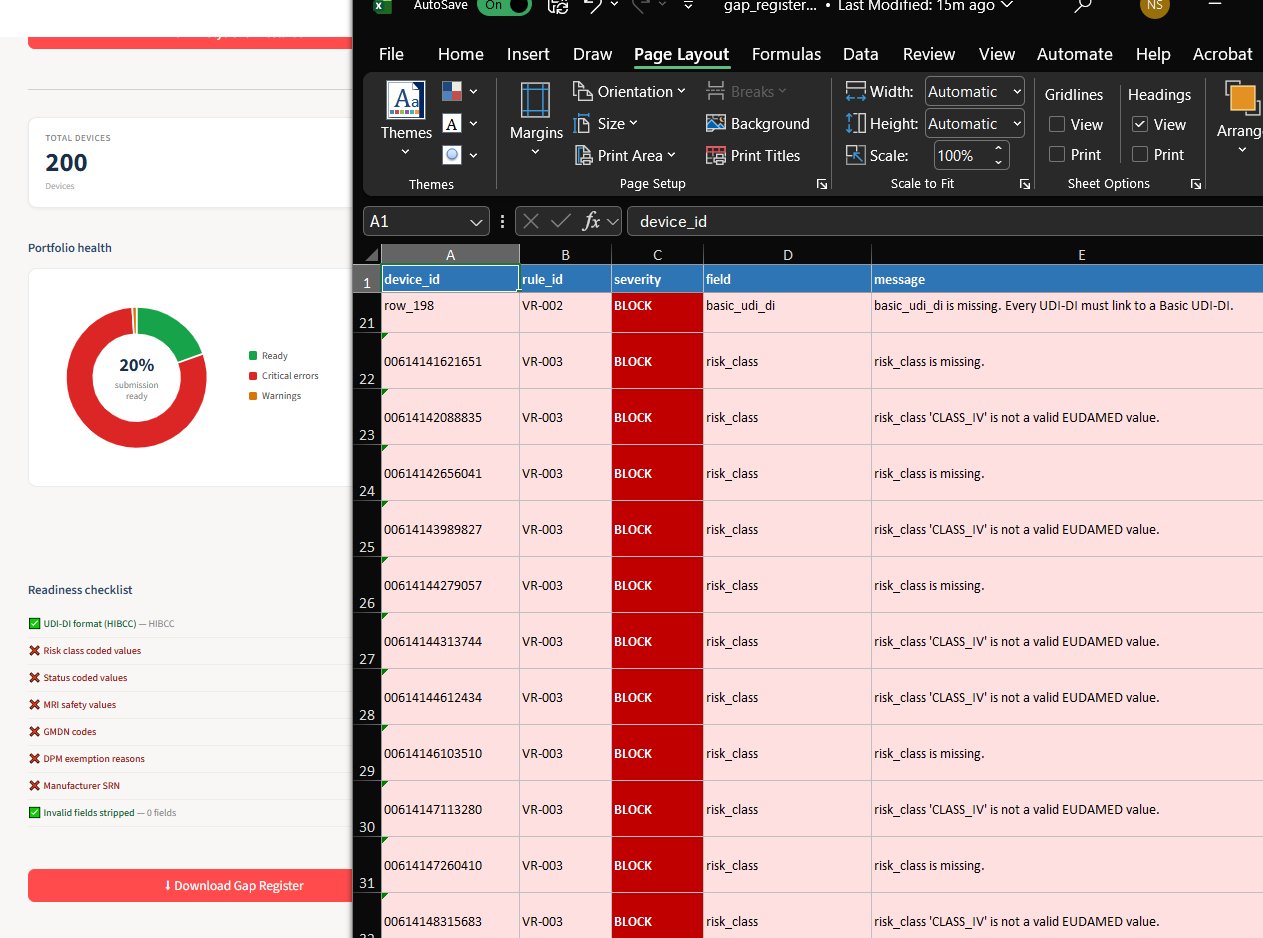Viewport: 1263px width, 938px height.
Task: Select the Orientation setting
Action: point(628,91)
